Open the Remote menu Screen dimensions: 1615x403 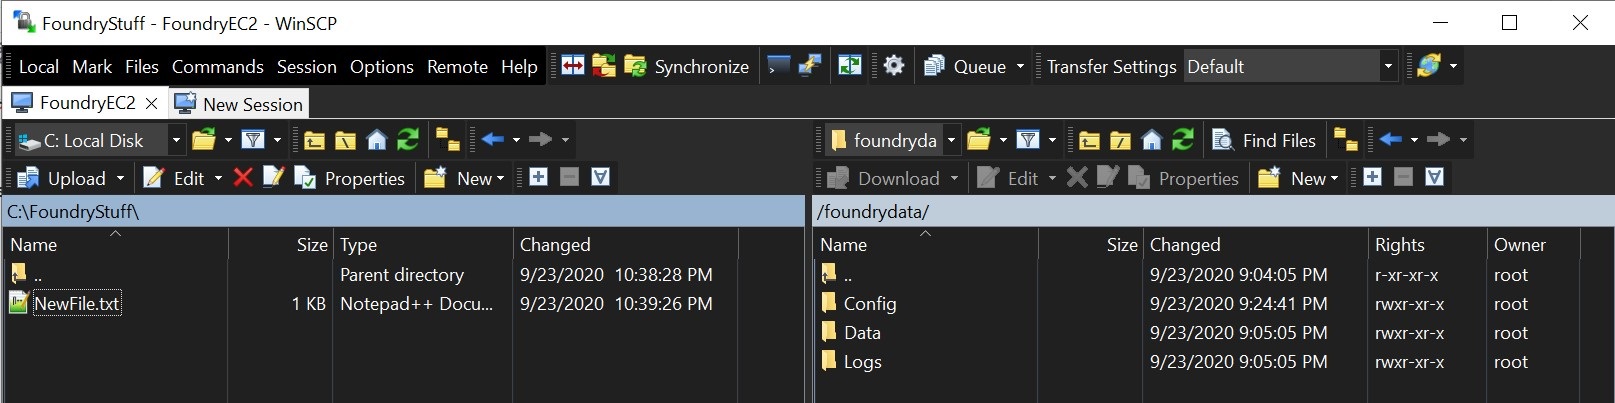pos(457,67)
